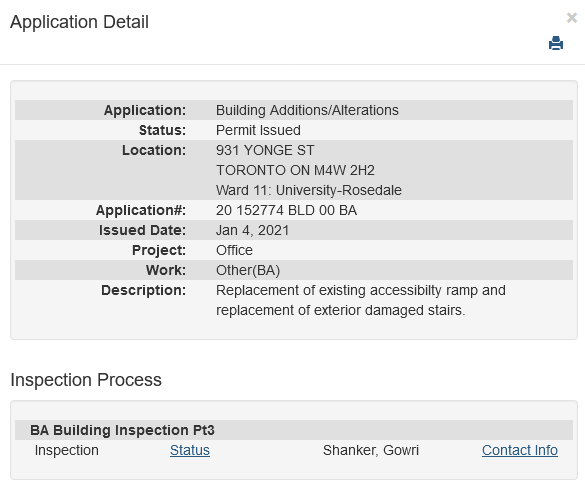Close the Application Detail dialog
Image resolution: width=585 pixels, height=504 pixels.
572,18
